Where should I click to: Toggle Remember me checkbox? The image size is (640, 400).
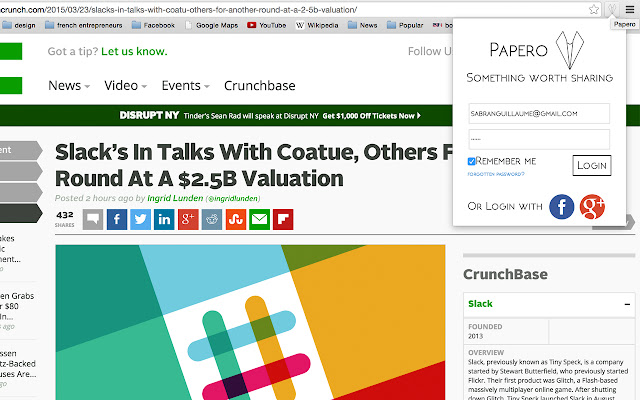[x=471, y=161]
